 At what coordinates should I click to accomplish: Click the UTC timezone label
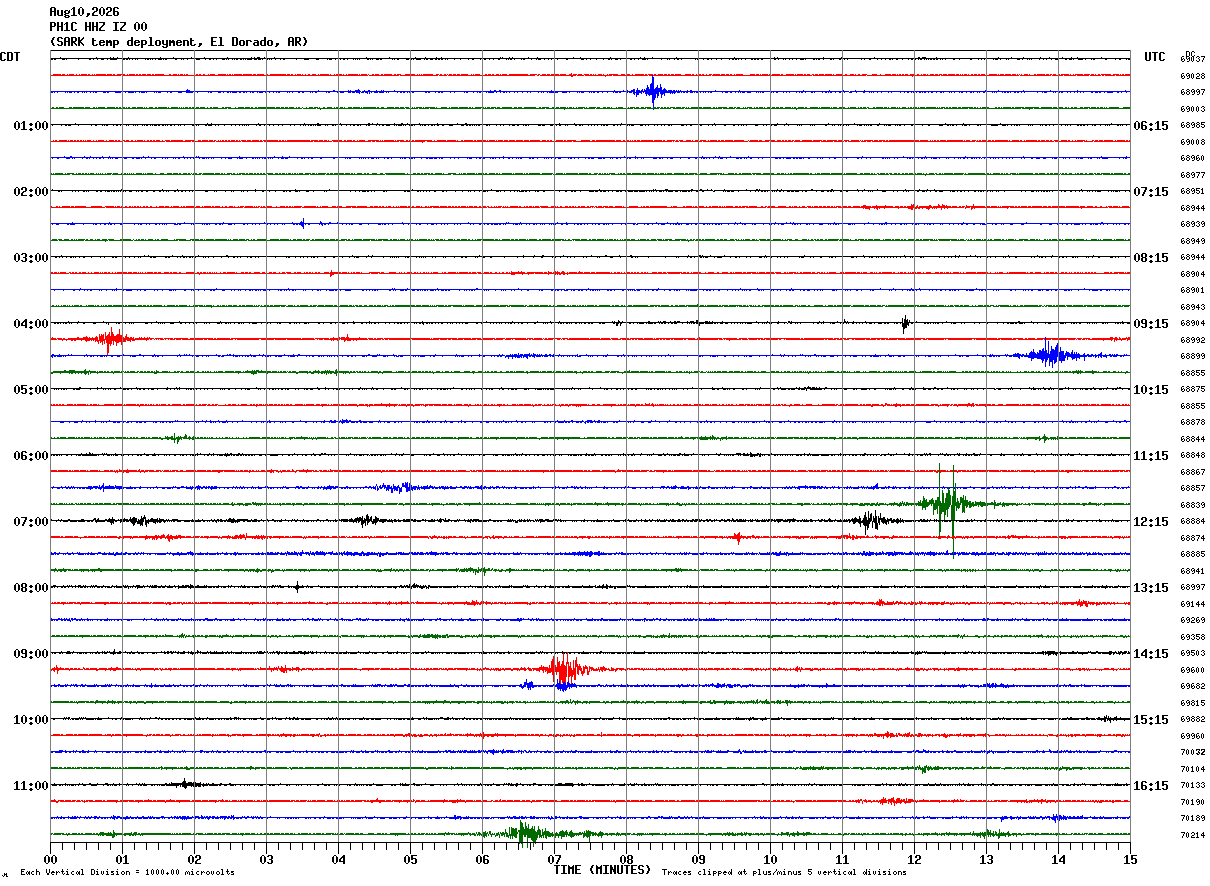tap(1155, 57)
